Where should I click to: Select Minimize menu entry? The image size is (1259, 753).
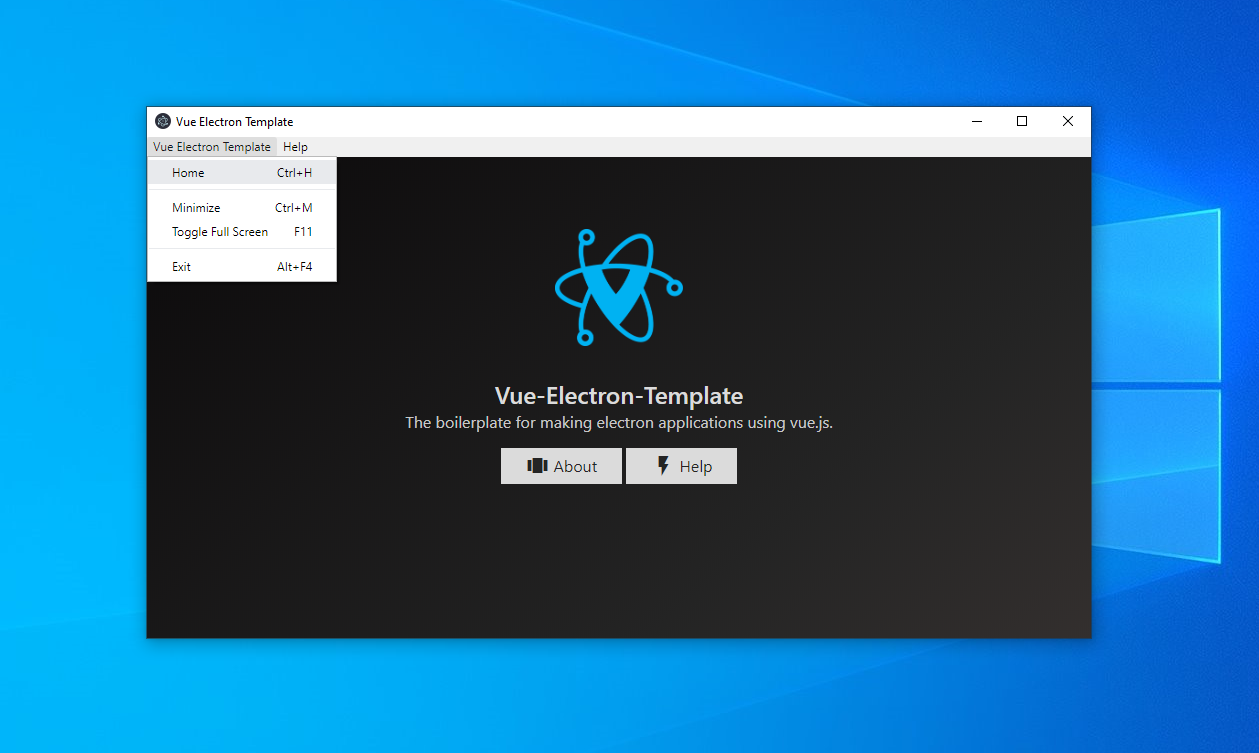(242, 208)
